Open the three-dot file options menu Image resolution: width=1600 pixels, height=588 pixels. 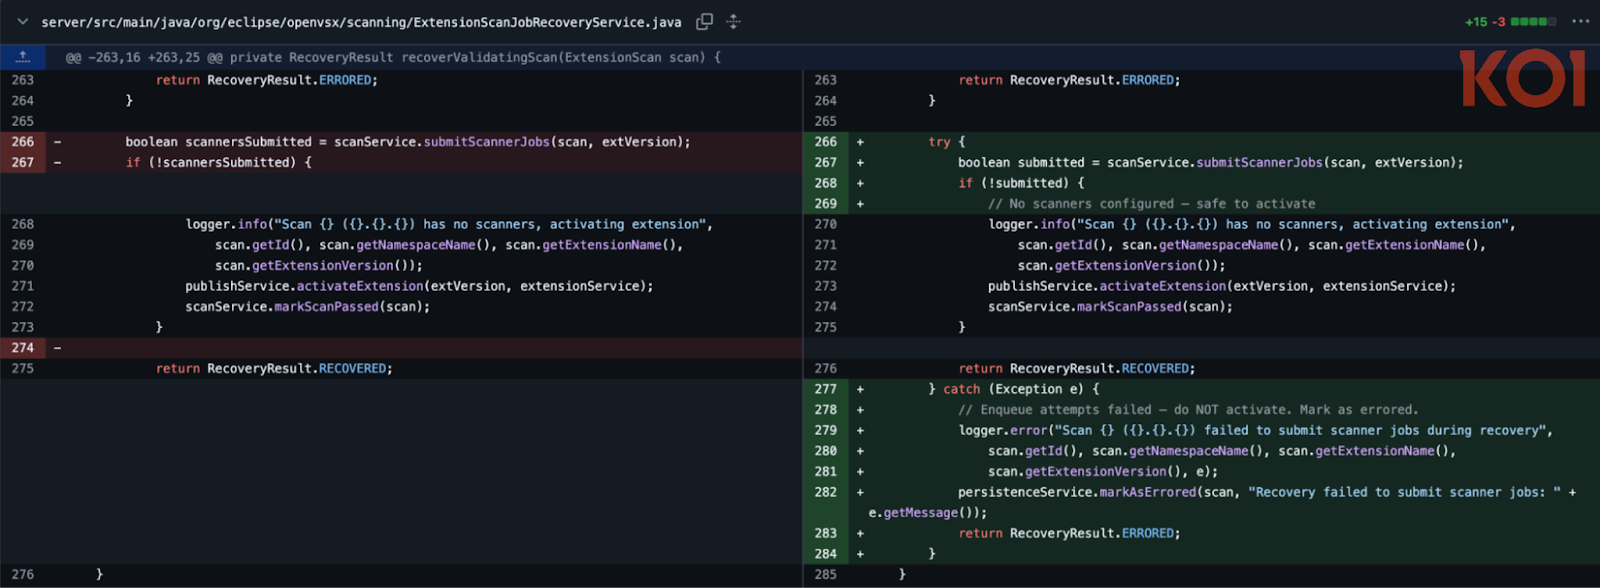pos(1580,21)
